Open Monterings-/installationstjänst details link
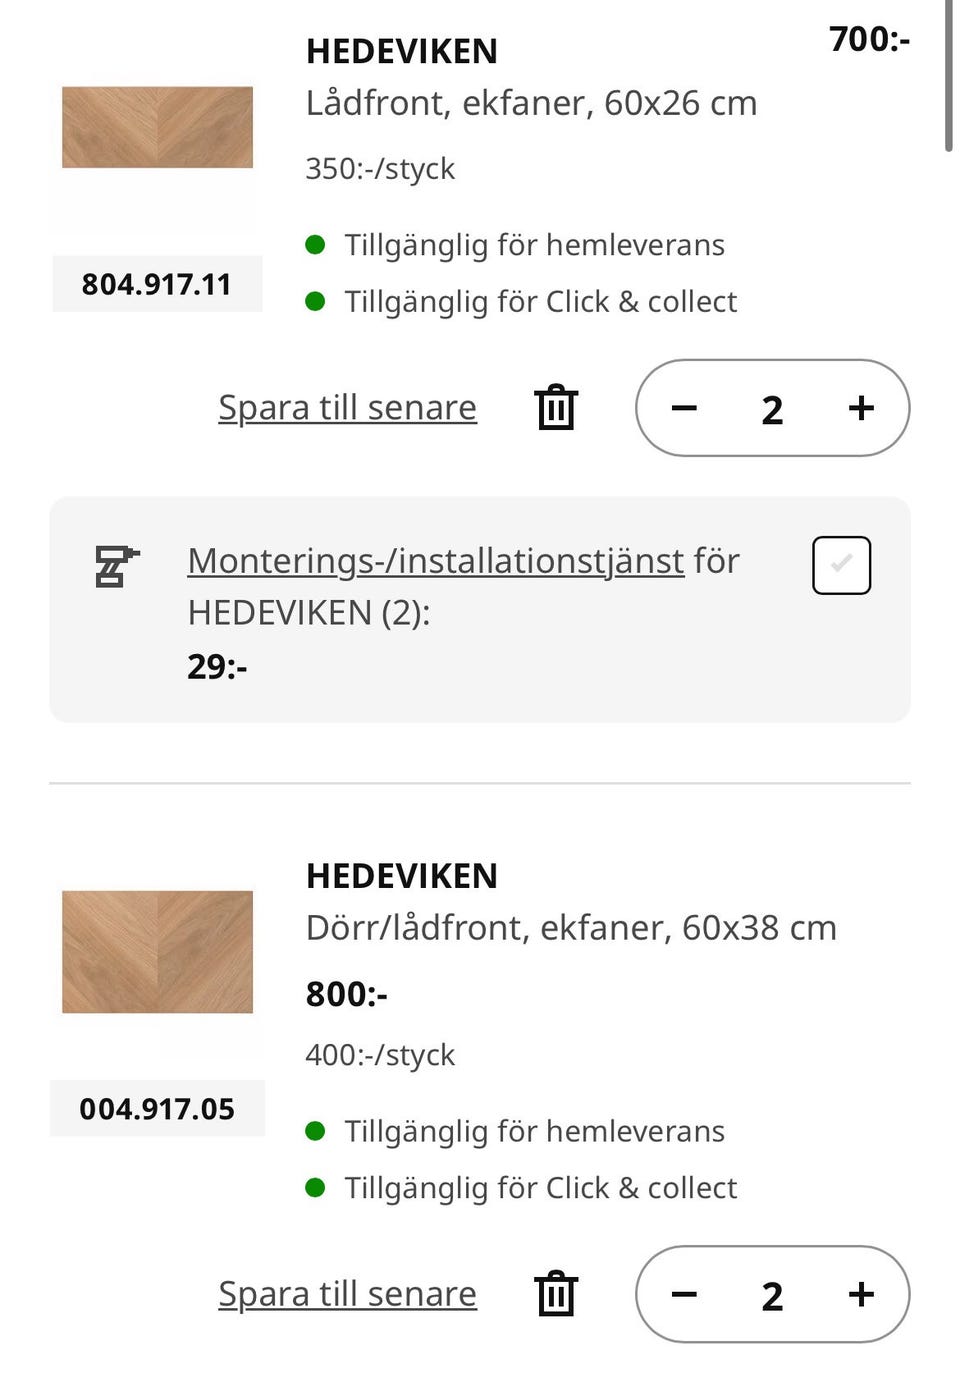The image size is (960, 1373). [x=434, y=560]
